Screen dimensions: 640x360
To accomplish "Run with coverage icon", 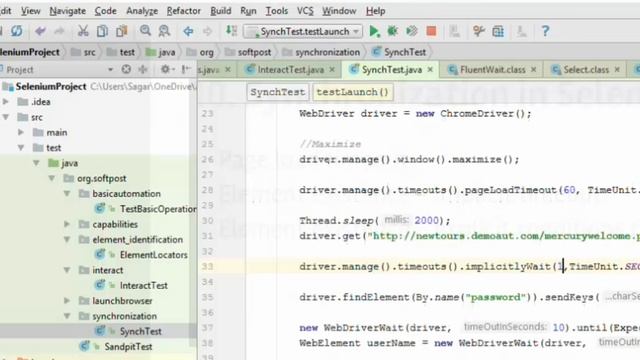I will tap(412, 31).
